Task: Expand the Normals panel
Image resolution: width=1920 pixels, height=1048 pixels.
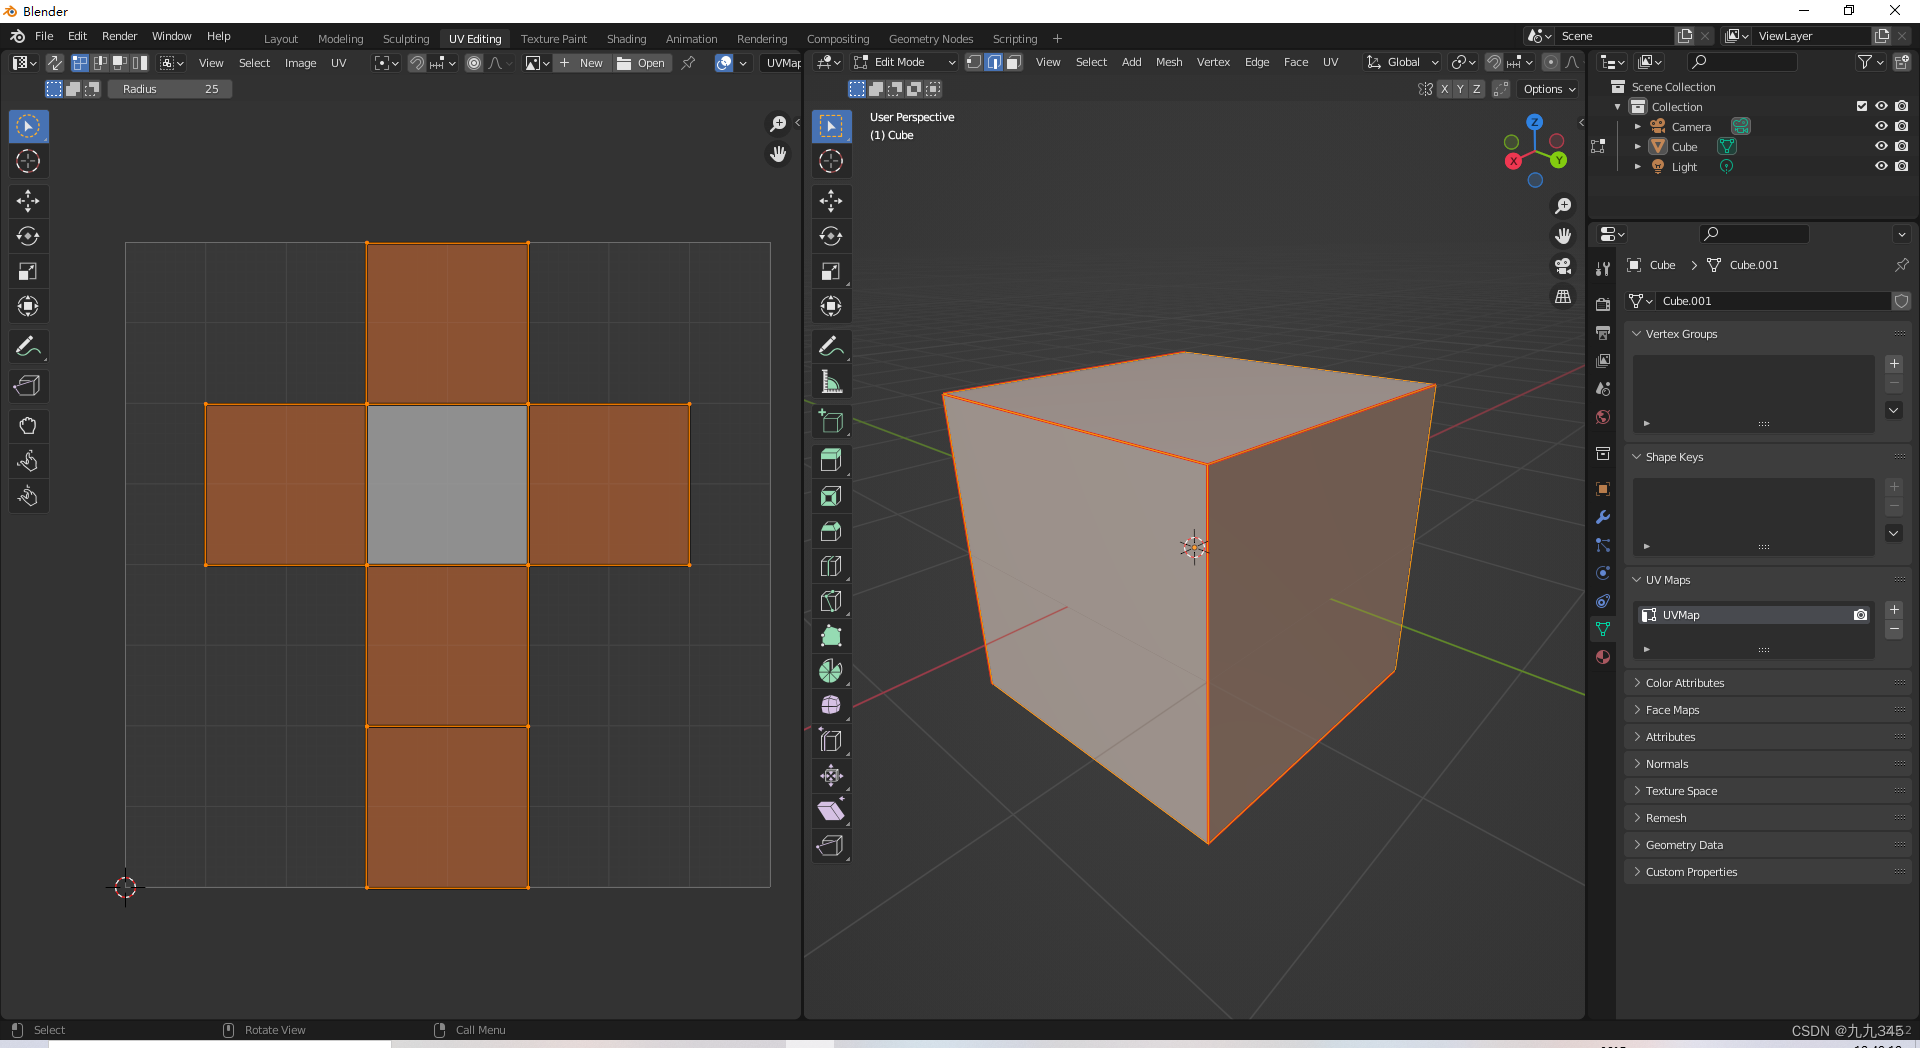Action: pyautogui.click(x=1667, y=764)
